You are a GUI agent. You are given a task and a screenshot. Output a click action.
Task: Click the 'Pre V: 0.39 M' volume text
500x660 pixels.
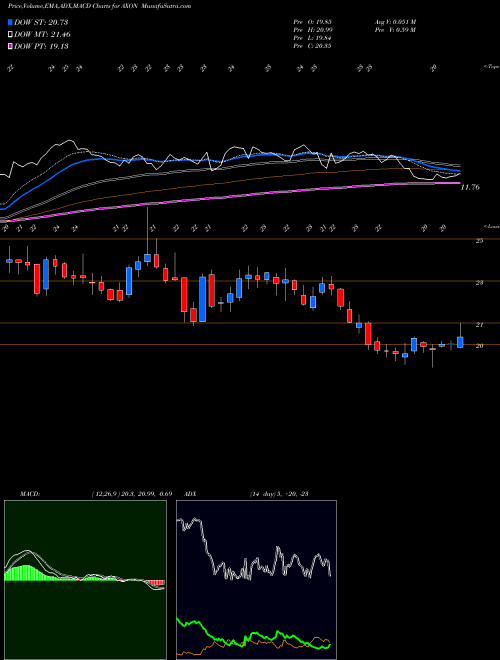[395, 30]
